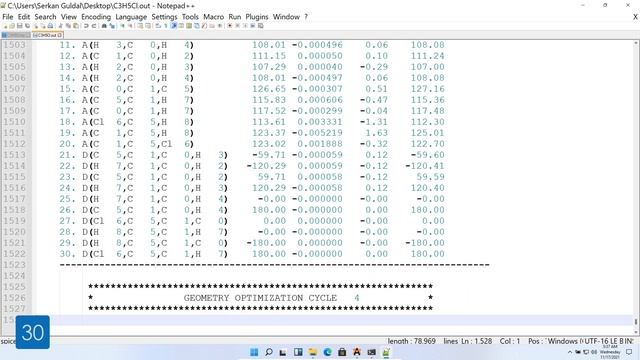Click the UTF-16 LE BOM encoding status field
The image size is (640, 360).
click(x=609, y=341)
